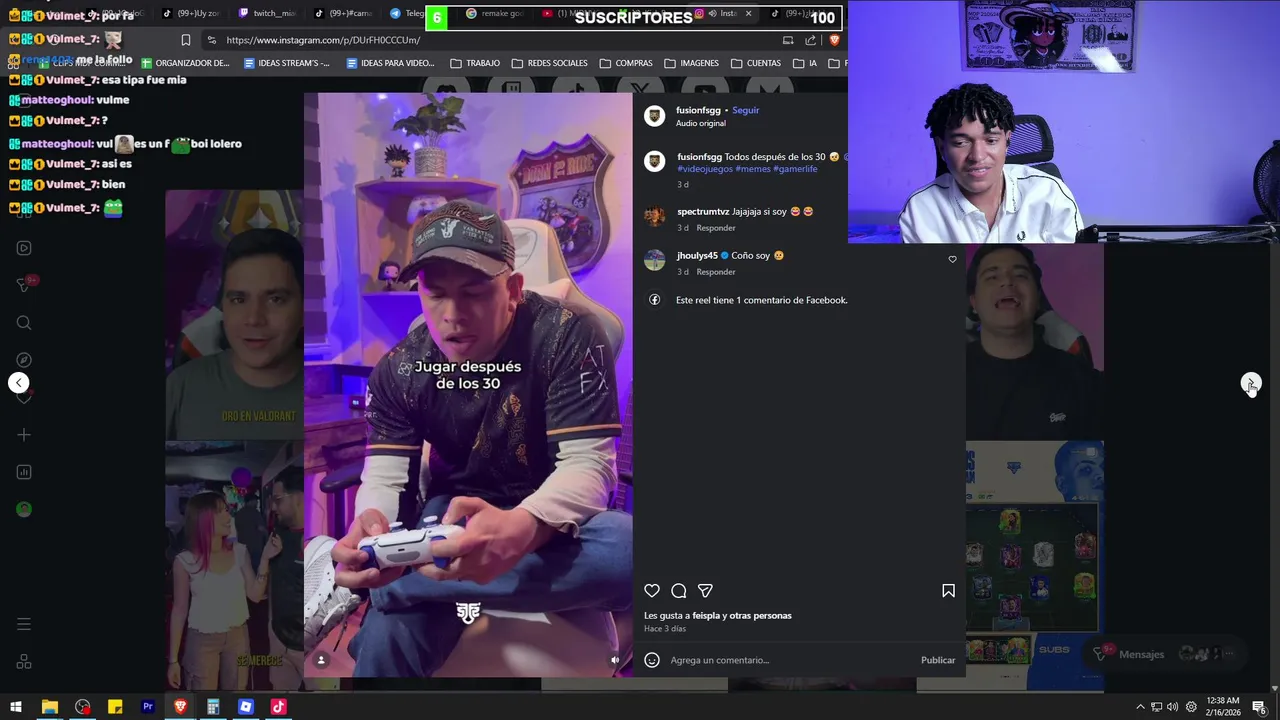The width and height of the screenshot is (1280, 720).
Task: Focus the Agrega un comentario field
Action: click(790, 660)
